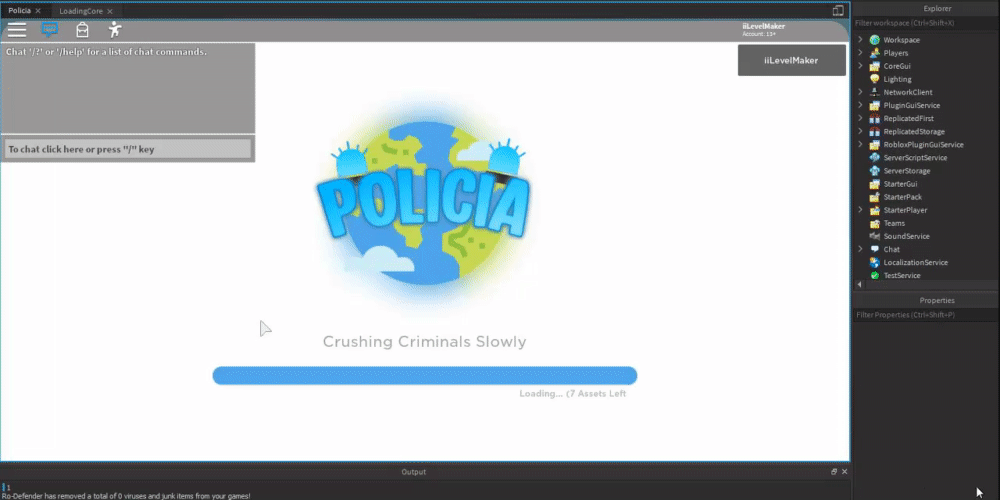Close the Policia tab
This screenshot has height=500, width=1000.
tap(38, 11)
